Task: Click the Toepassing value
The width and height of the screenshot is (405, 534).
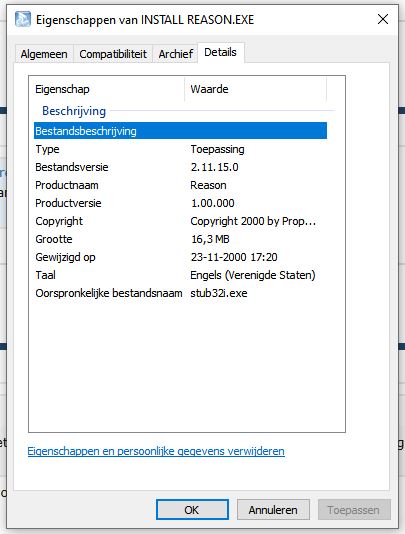Action: click(x=217, y=149)
